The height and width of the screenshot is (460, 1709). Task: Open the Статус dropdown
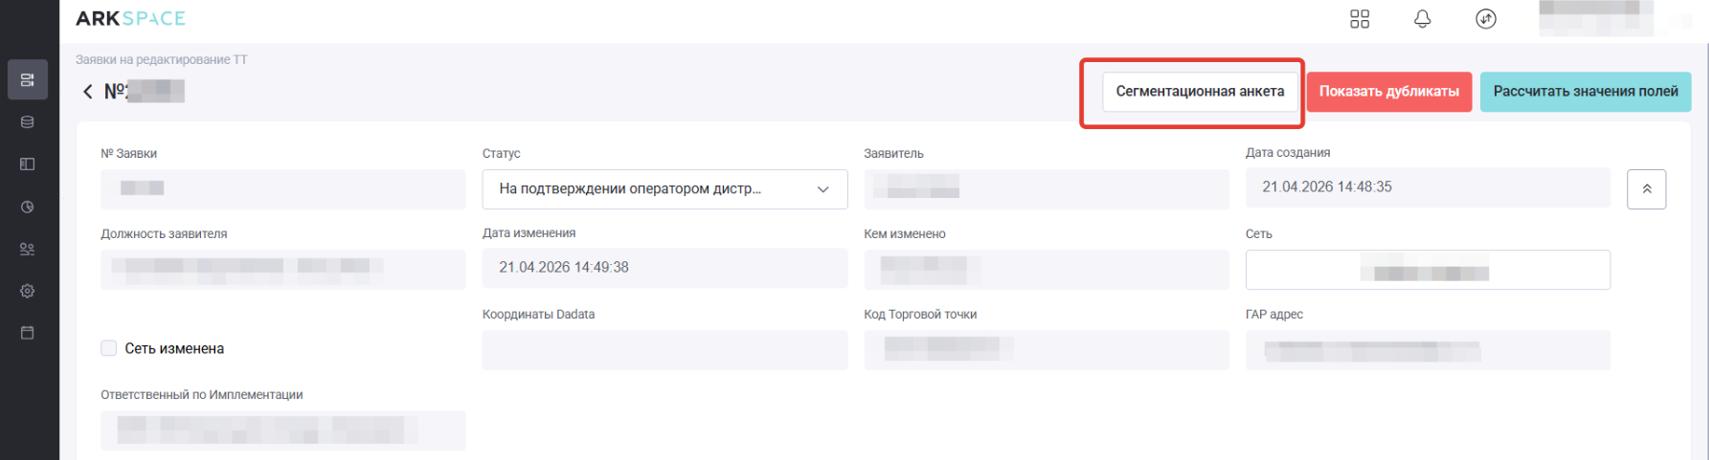tap(664, 189)
